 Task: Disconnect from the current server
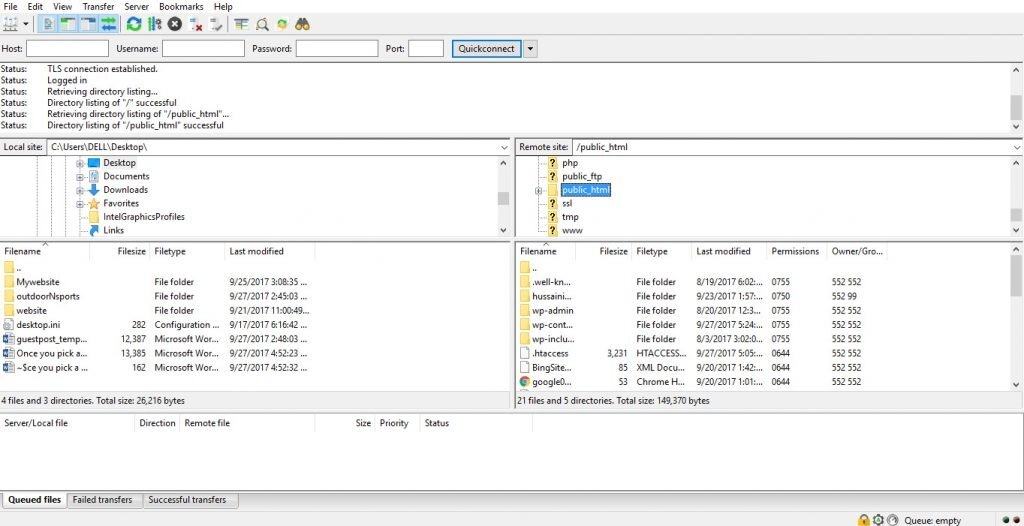(x=196, y=24)
